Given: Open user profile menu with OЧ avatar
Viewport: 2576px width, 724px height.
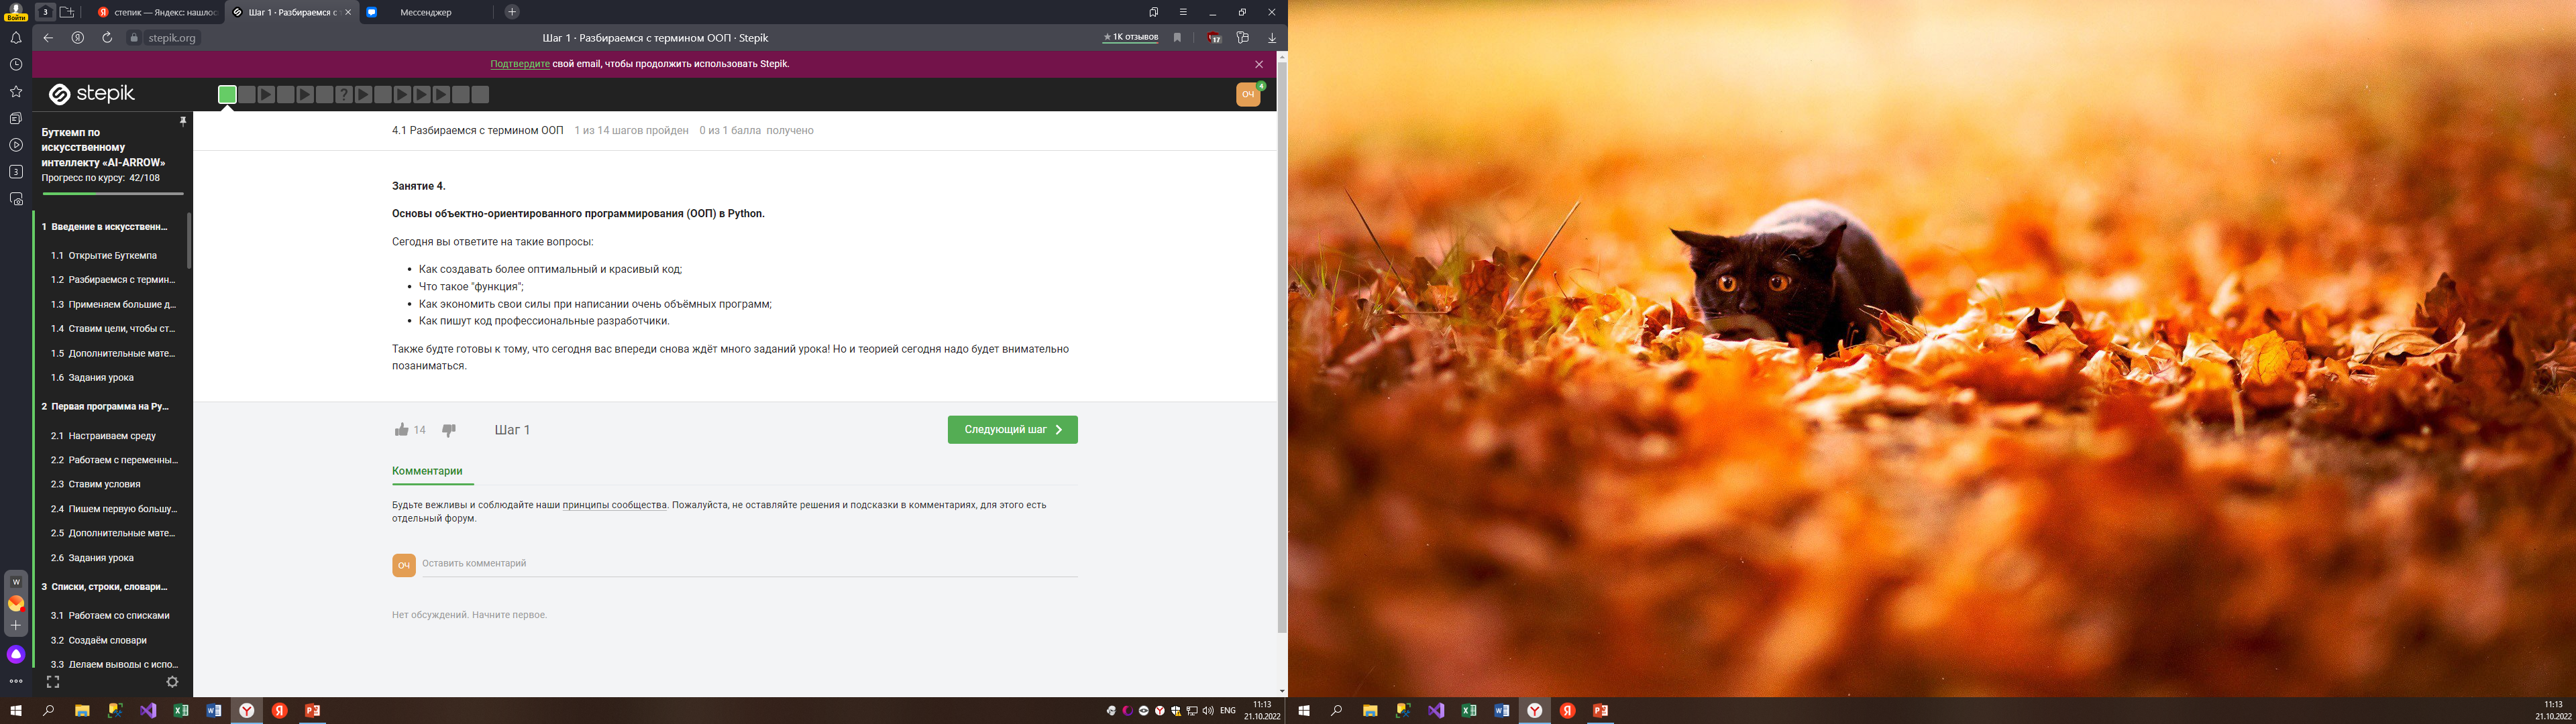Looking at the screenshot, I should 1248,94.
